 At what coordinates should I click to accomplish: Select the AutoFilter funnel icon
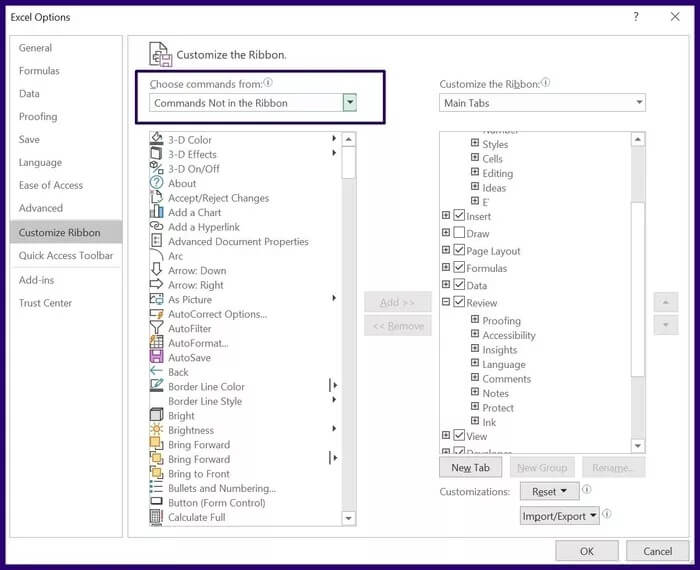tap(156, 328)
